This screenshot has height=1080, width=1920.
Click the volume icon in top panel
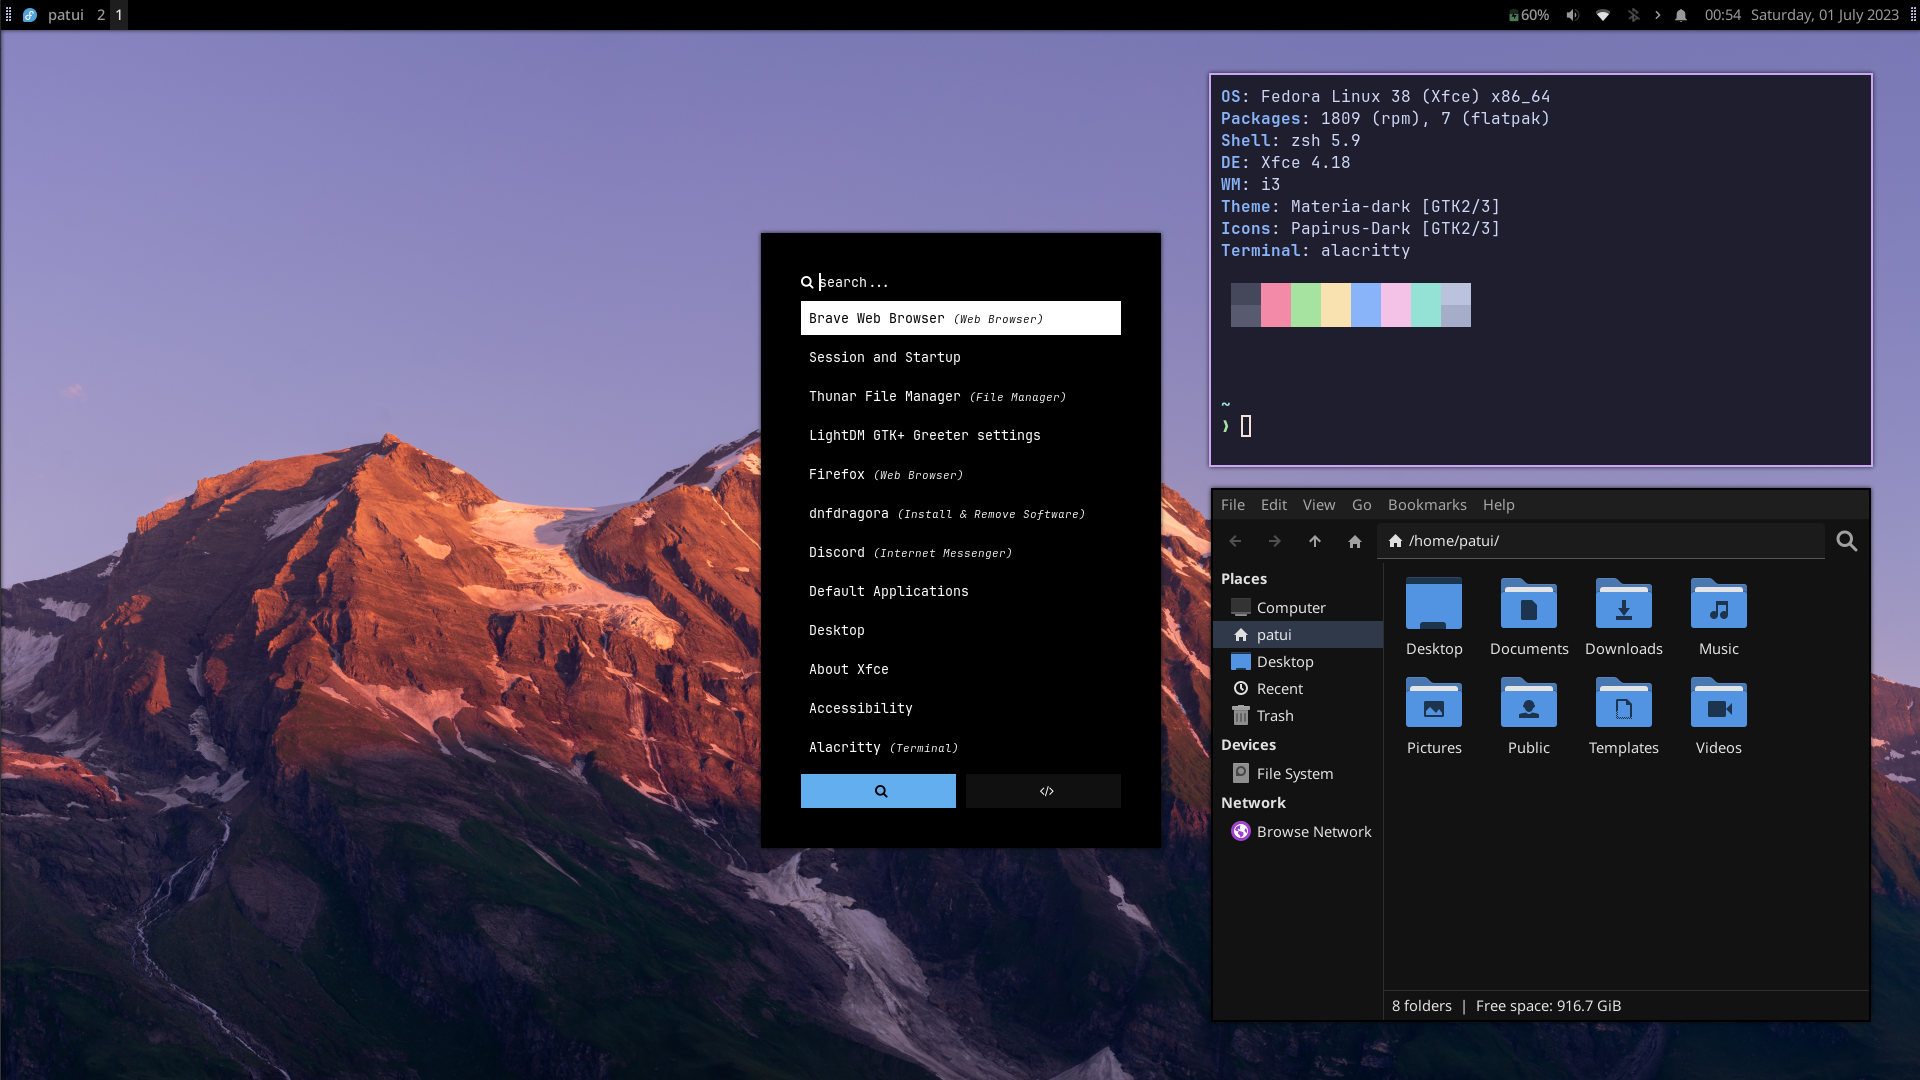1572,15
